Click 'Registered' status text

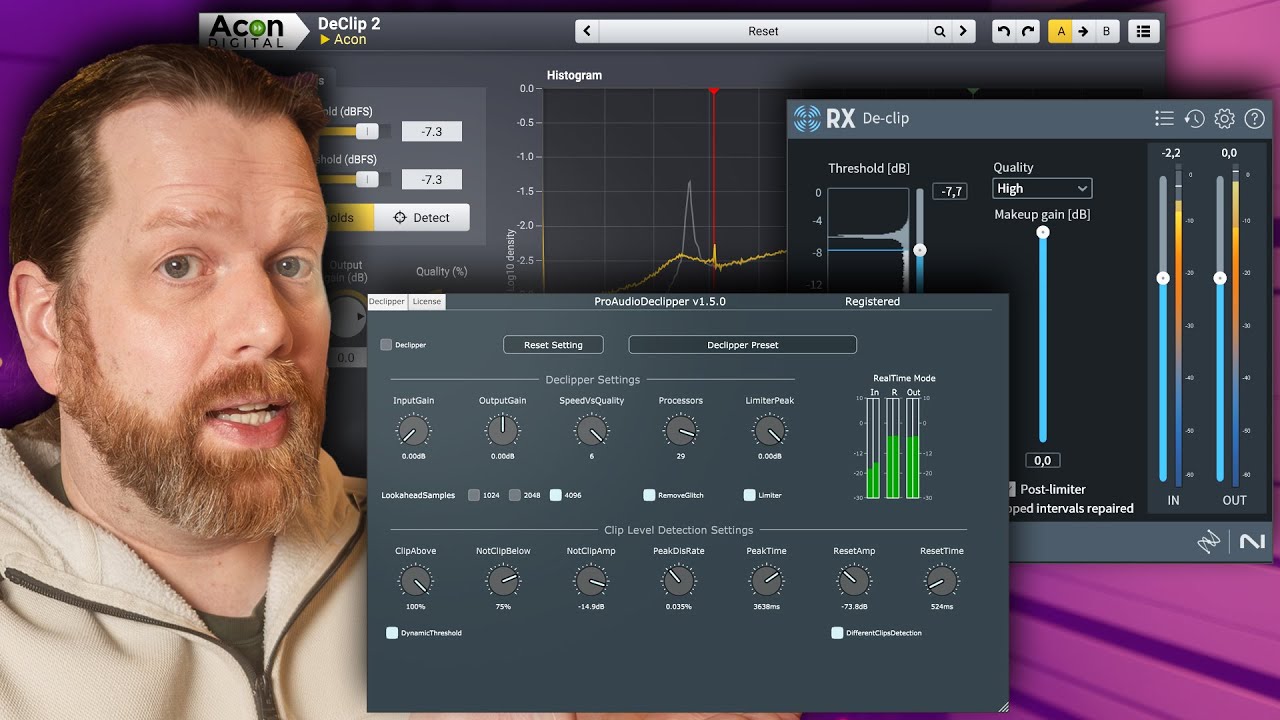[x=872, y=301]
